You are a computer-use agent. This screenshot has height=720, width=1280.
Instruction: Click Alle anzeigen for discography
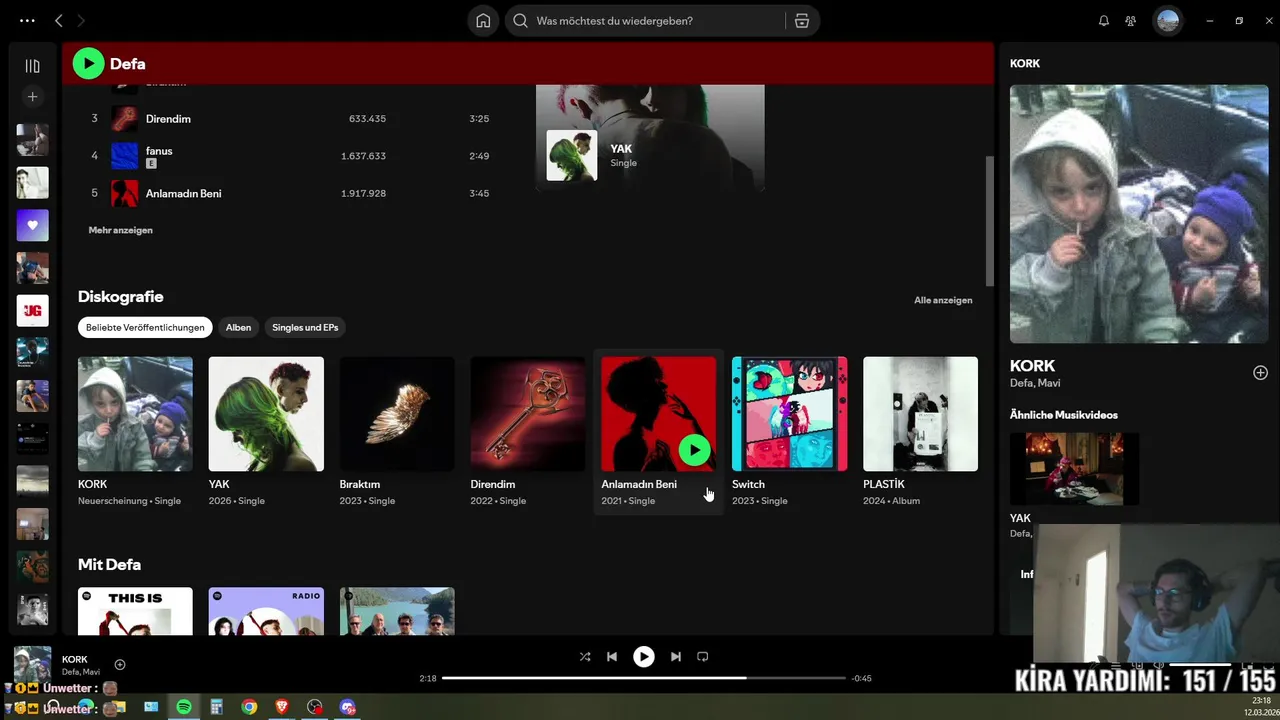point(943,300)
